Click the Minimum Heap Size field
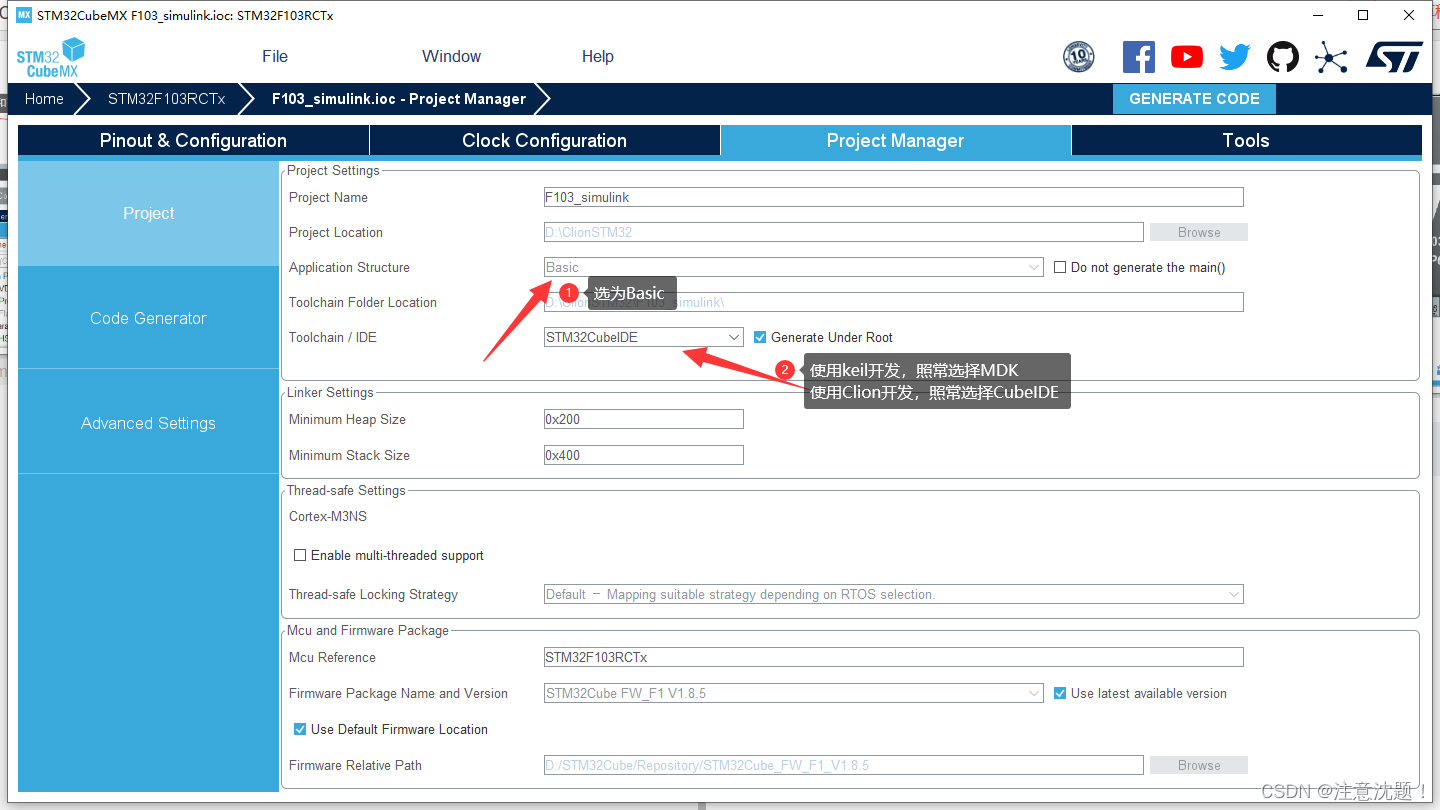Screen dimensions: 1440x810 pyautogui.click(x=644, y=419)
